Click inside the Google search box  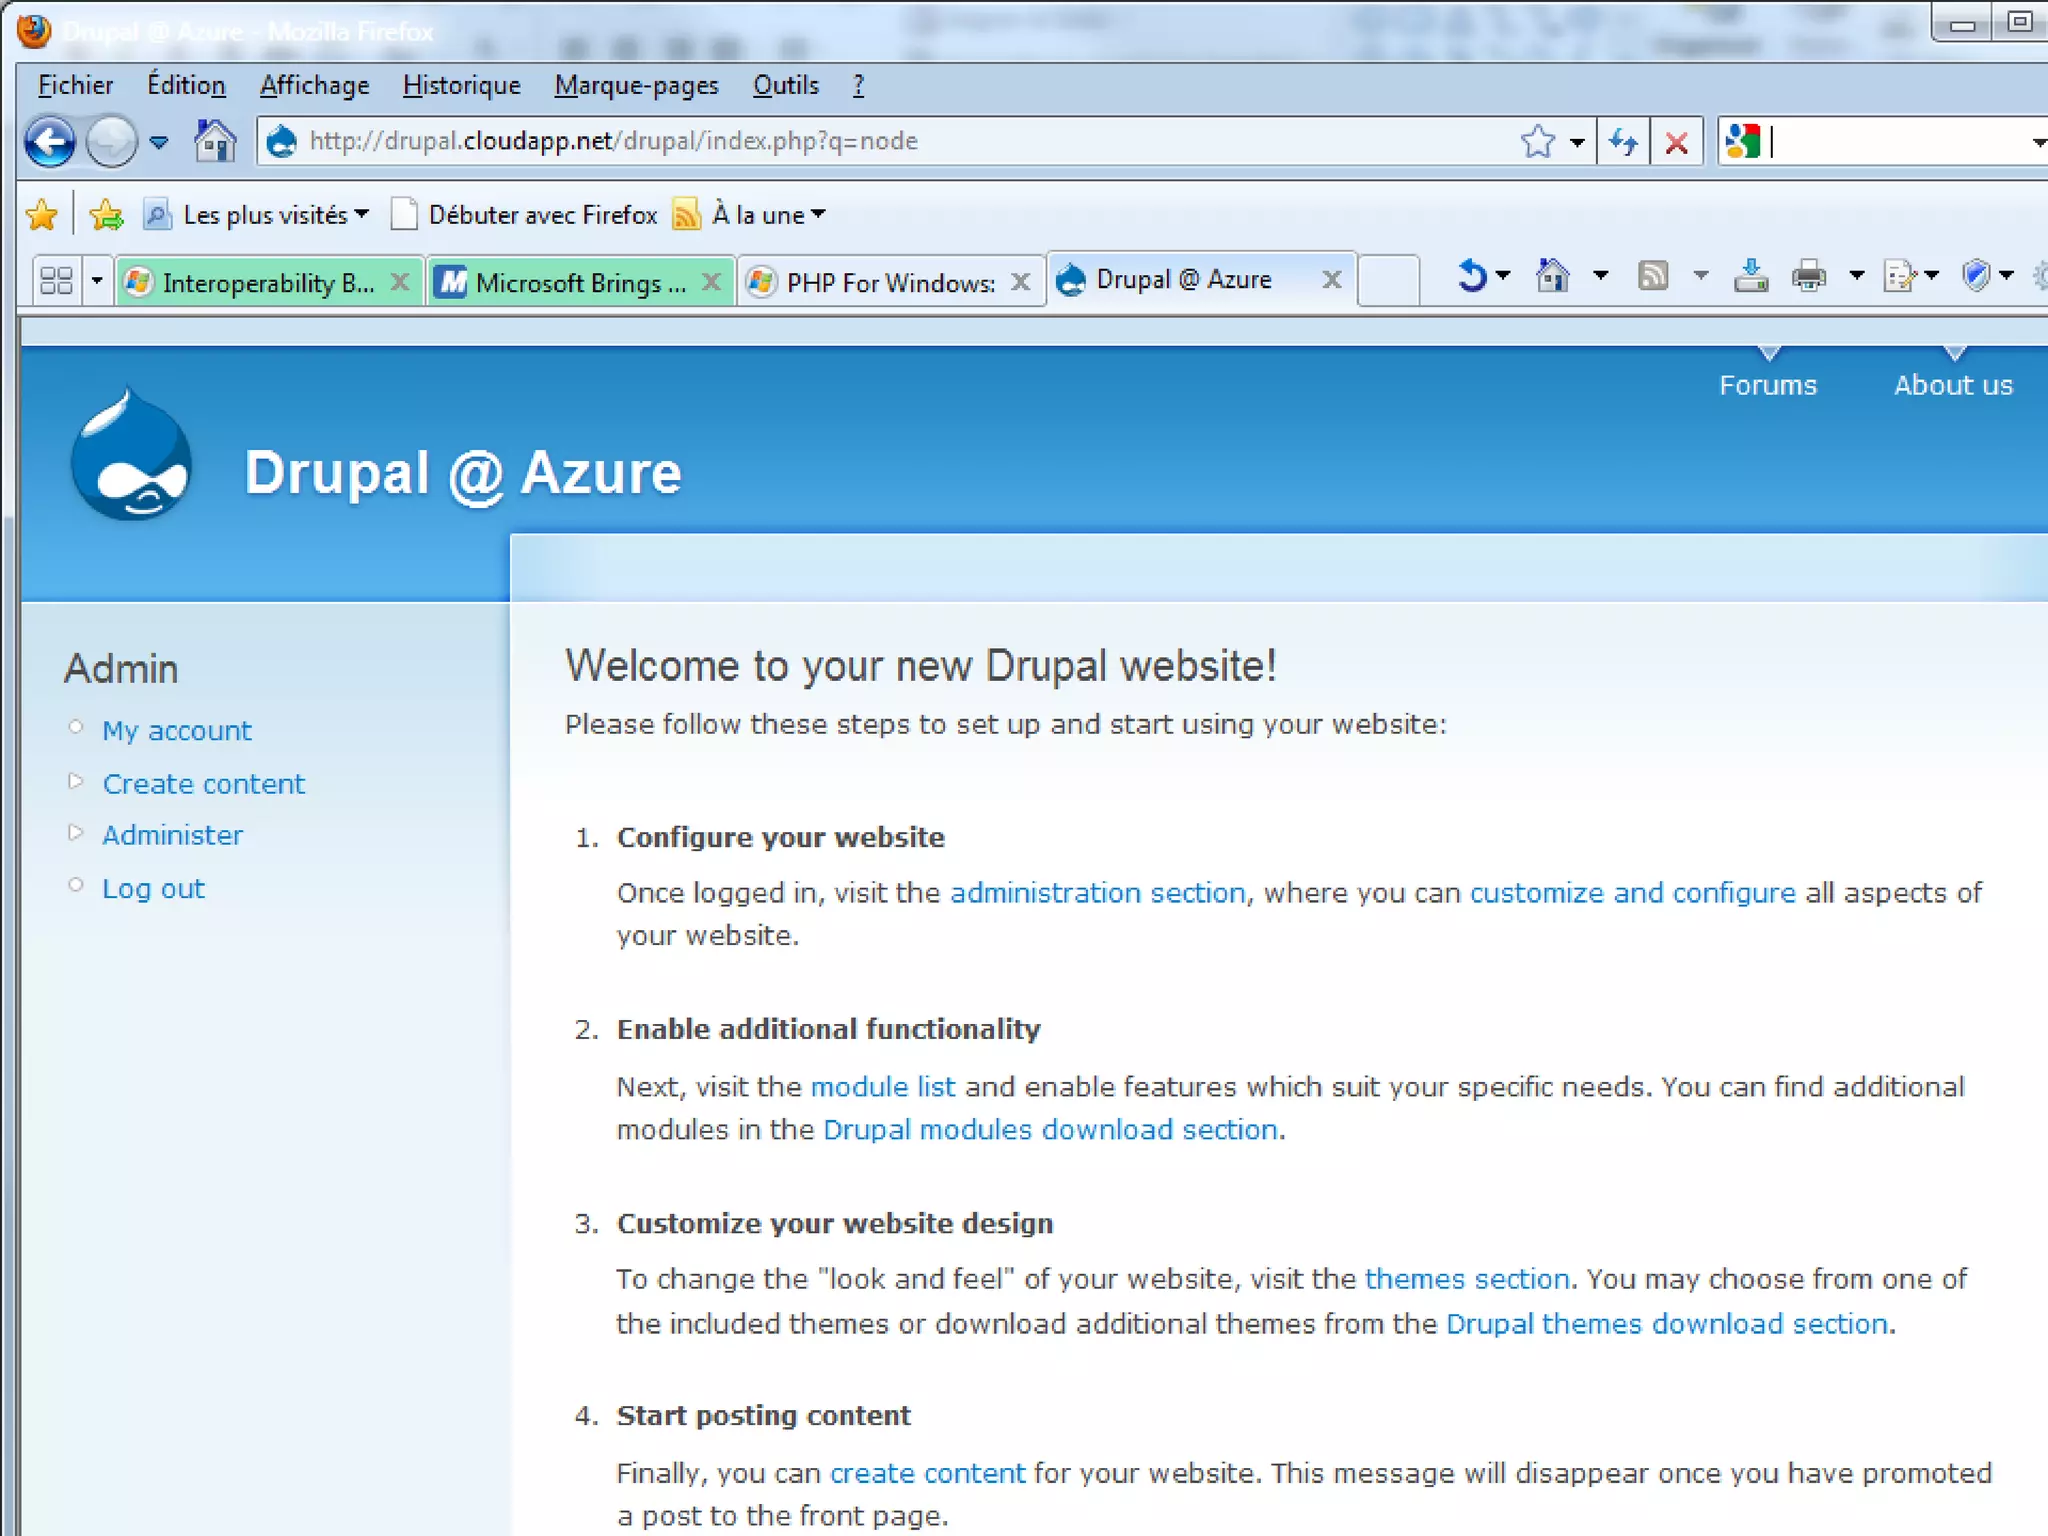tap(1900, 142)
